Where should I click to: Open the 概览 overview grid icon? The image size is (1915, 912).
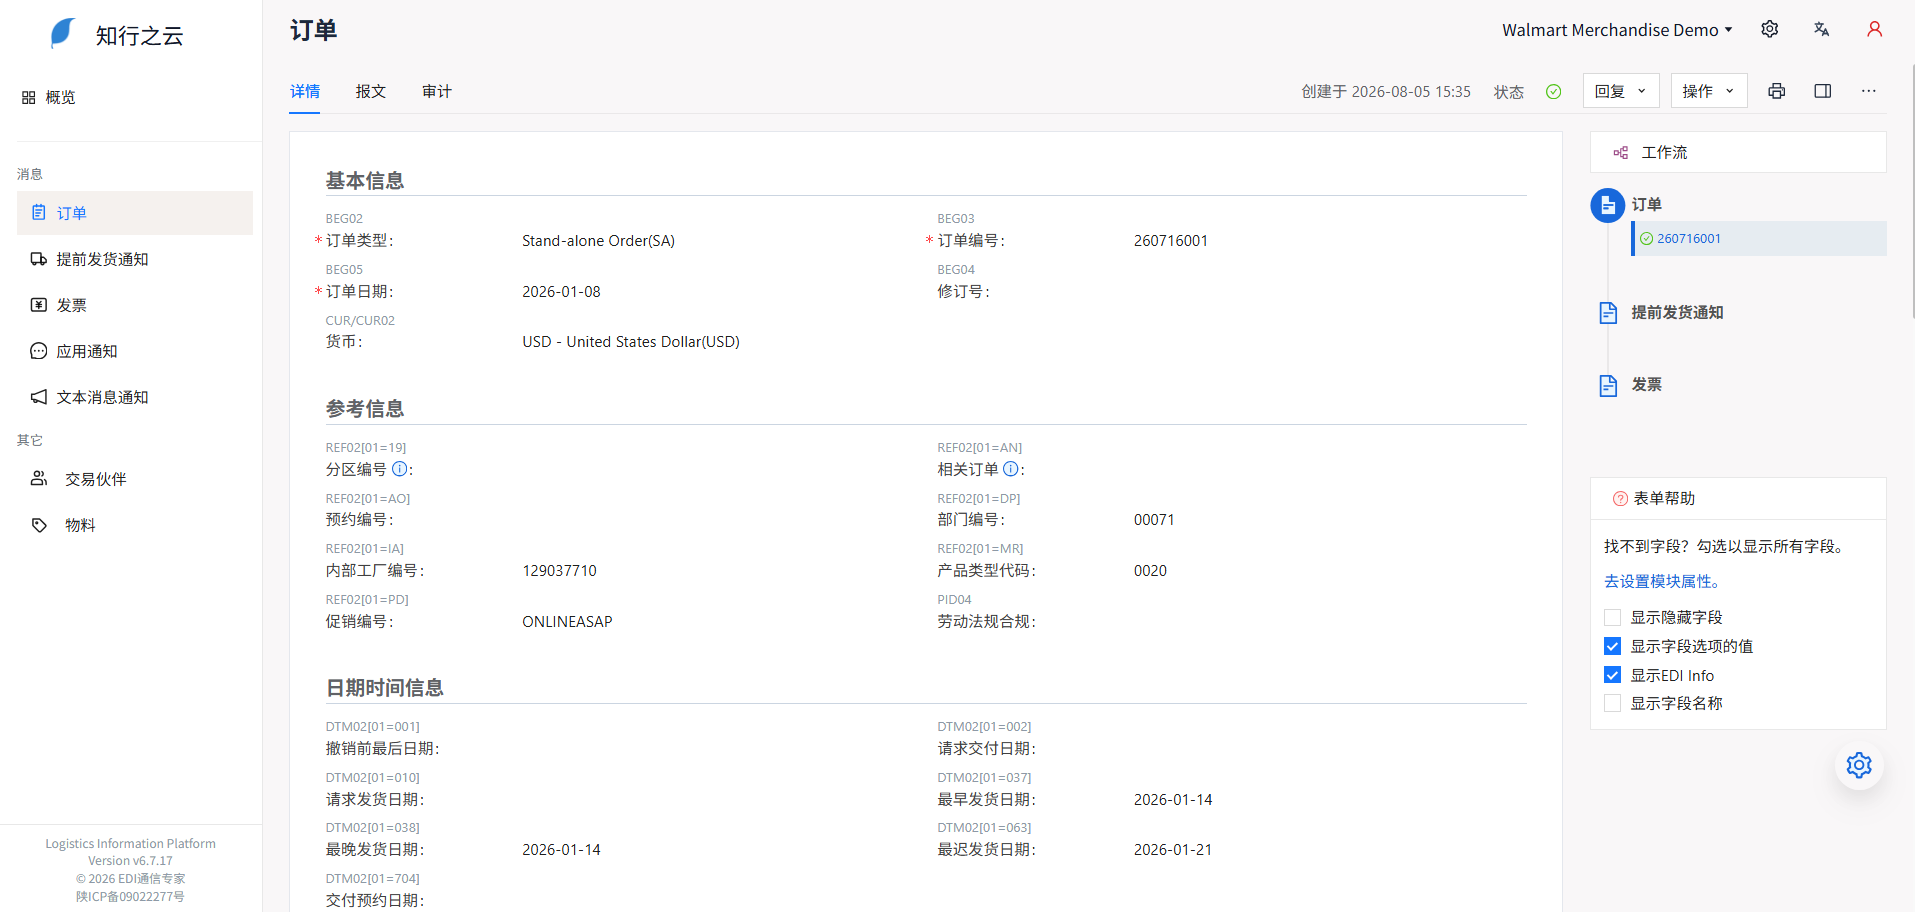point(29,97)
